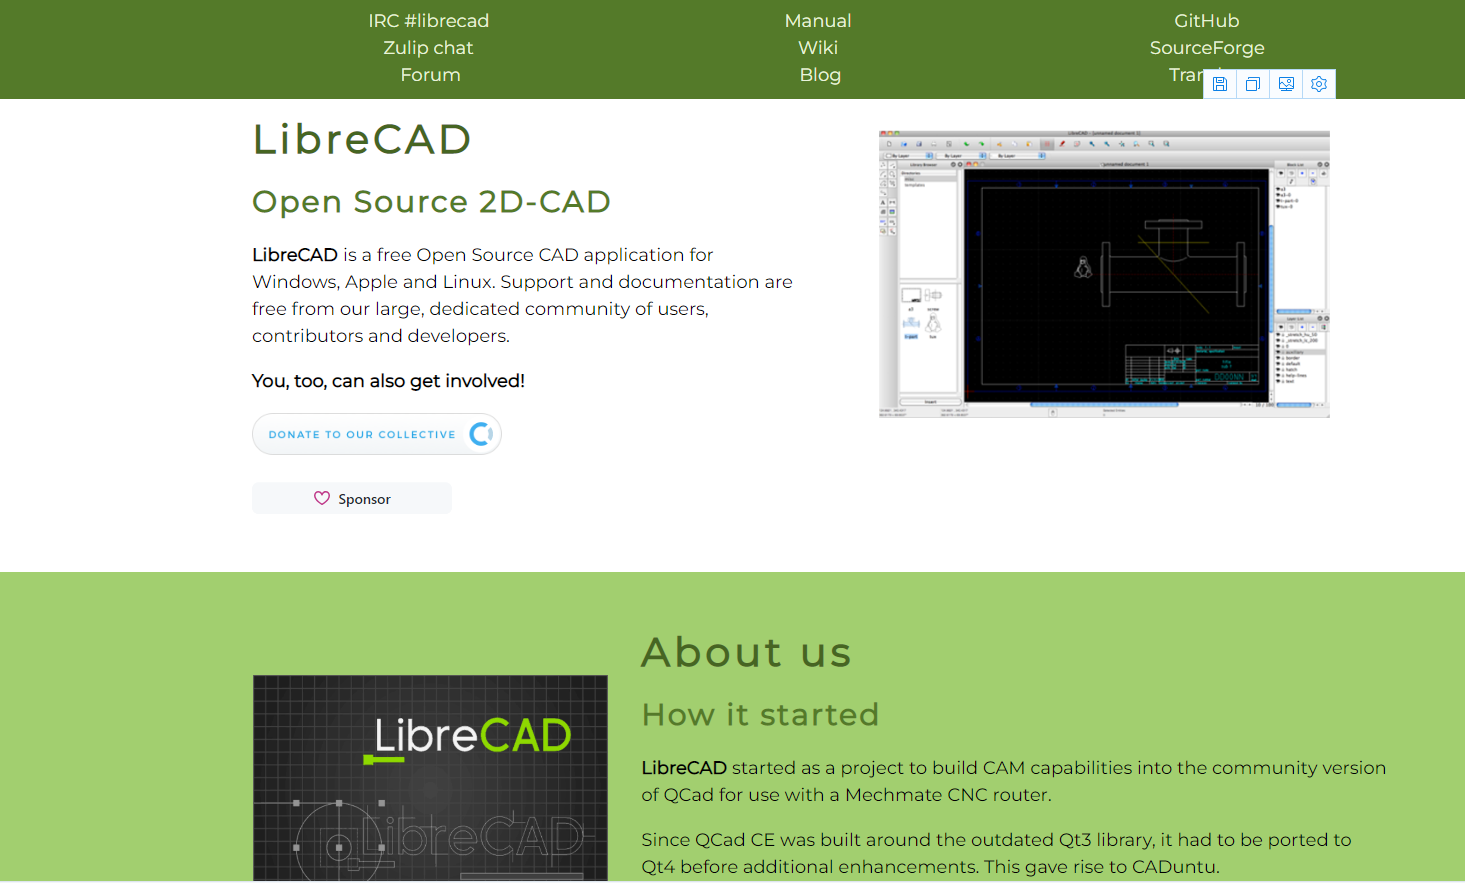
Task: Toggle the eye icon beside the 'tux-0' block
Action: (1277, 207)
